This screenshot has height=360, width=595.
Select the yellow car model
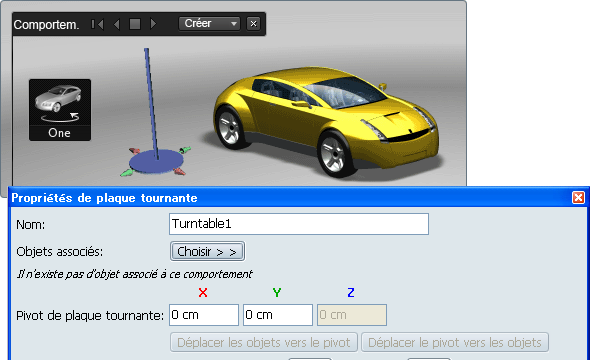tap(325, 121)
